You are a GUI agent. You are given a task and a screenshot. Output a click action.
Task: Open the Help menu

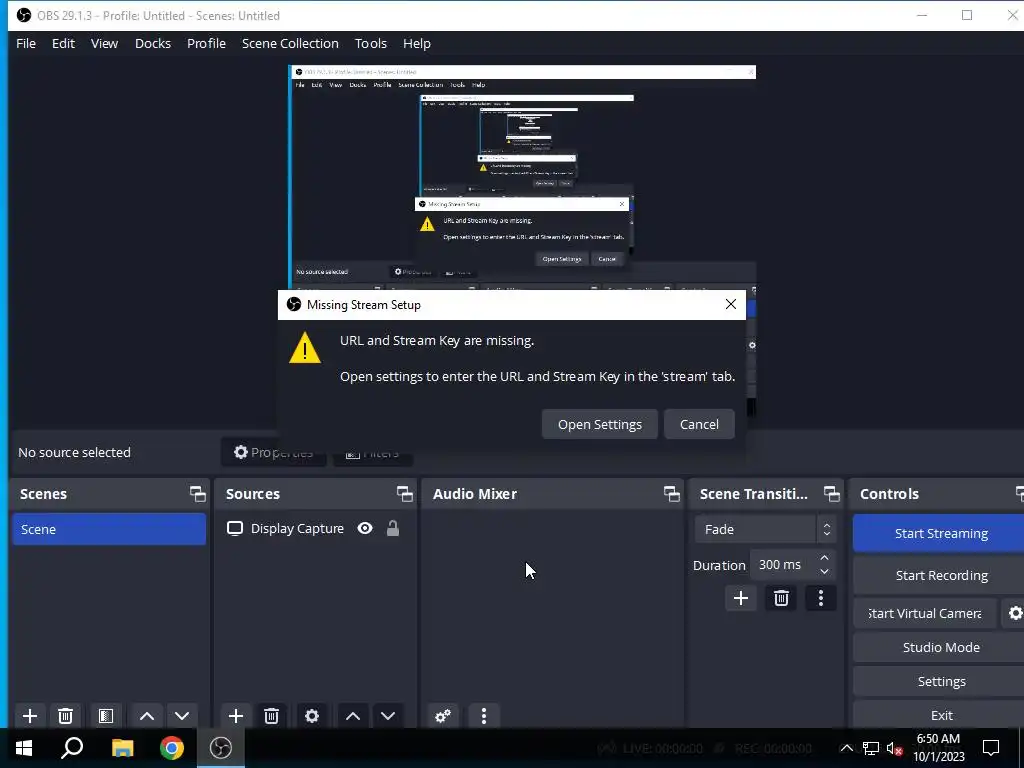417,43
